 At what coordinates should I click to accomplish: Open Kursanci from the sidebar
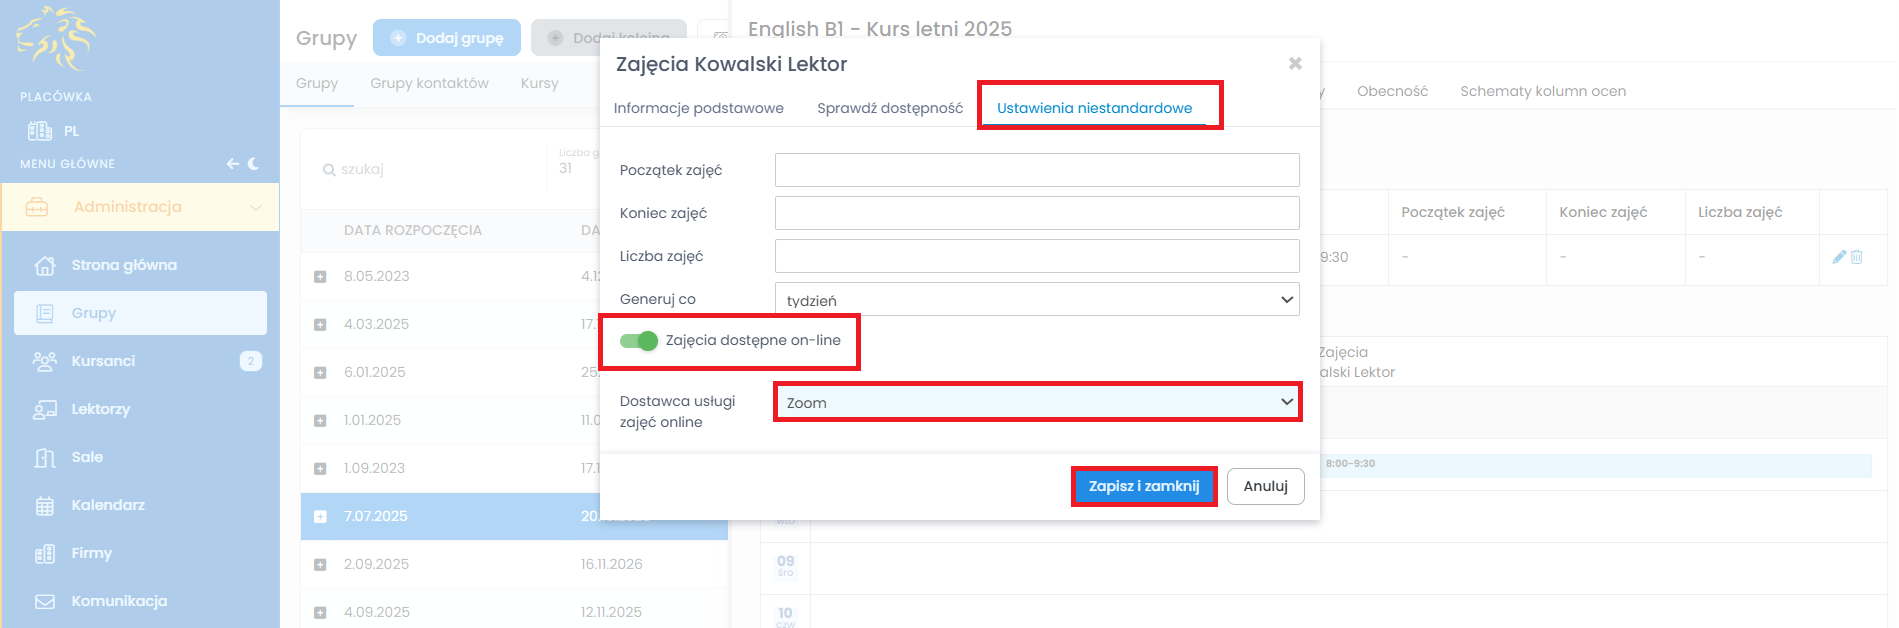coord(103,361)
